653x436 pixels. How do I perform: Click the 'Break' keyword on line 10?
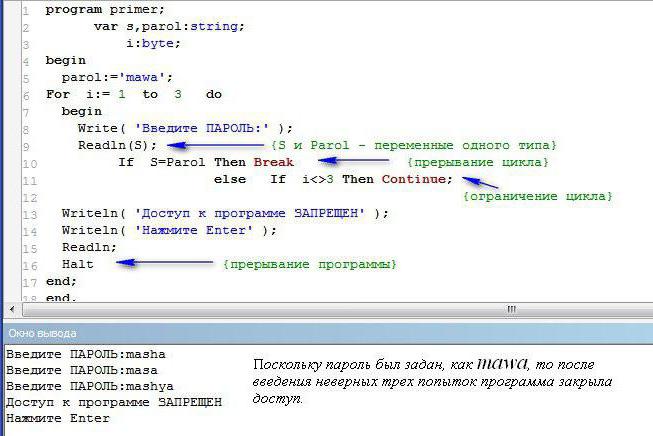[274, 162]
